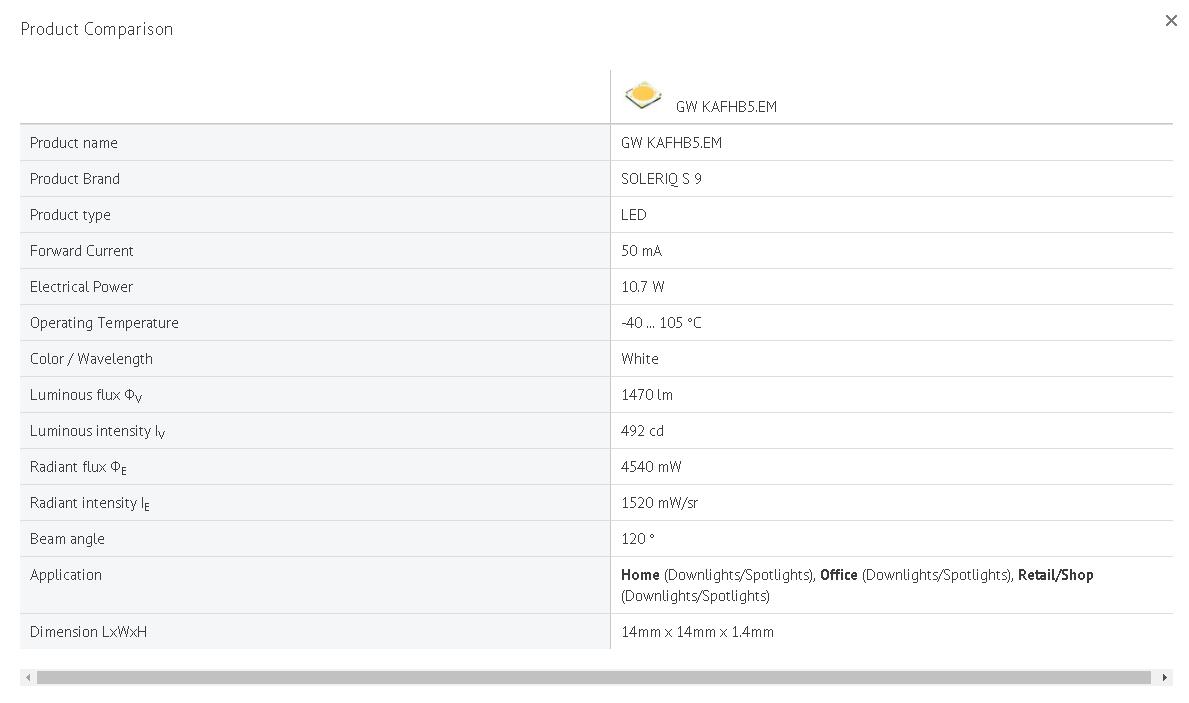1189x703 pixels.
Task: Select the SOLERIQ S 9 brand value
Action: coord(661,179)
